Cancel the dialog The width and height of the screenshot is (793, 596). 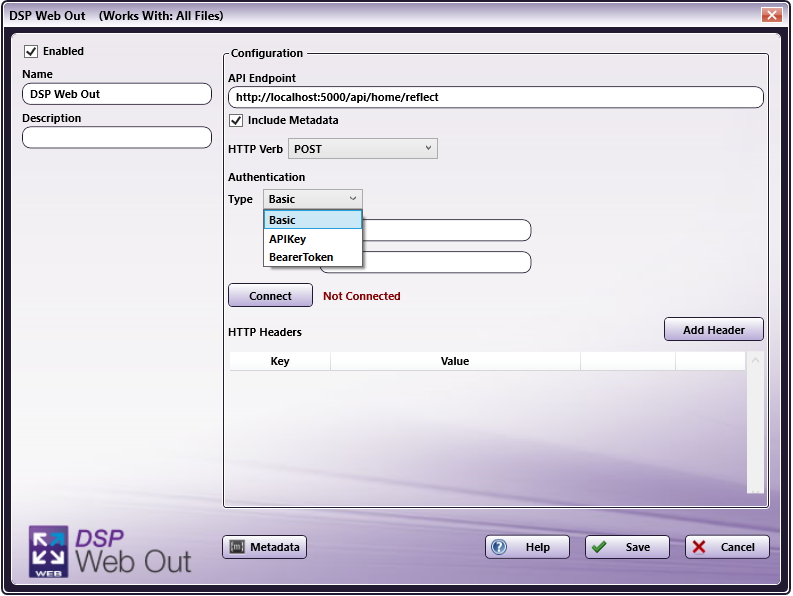point(727,547)
